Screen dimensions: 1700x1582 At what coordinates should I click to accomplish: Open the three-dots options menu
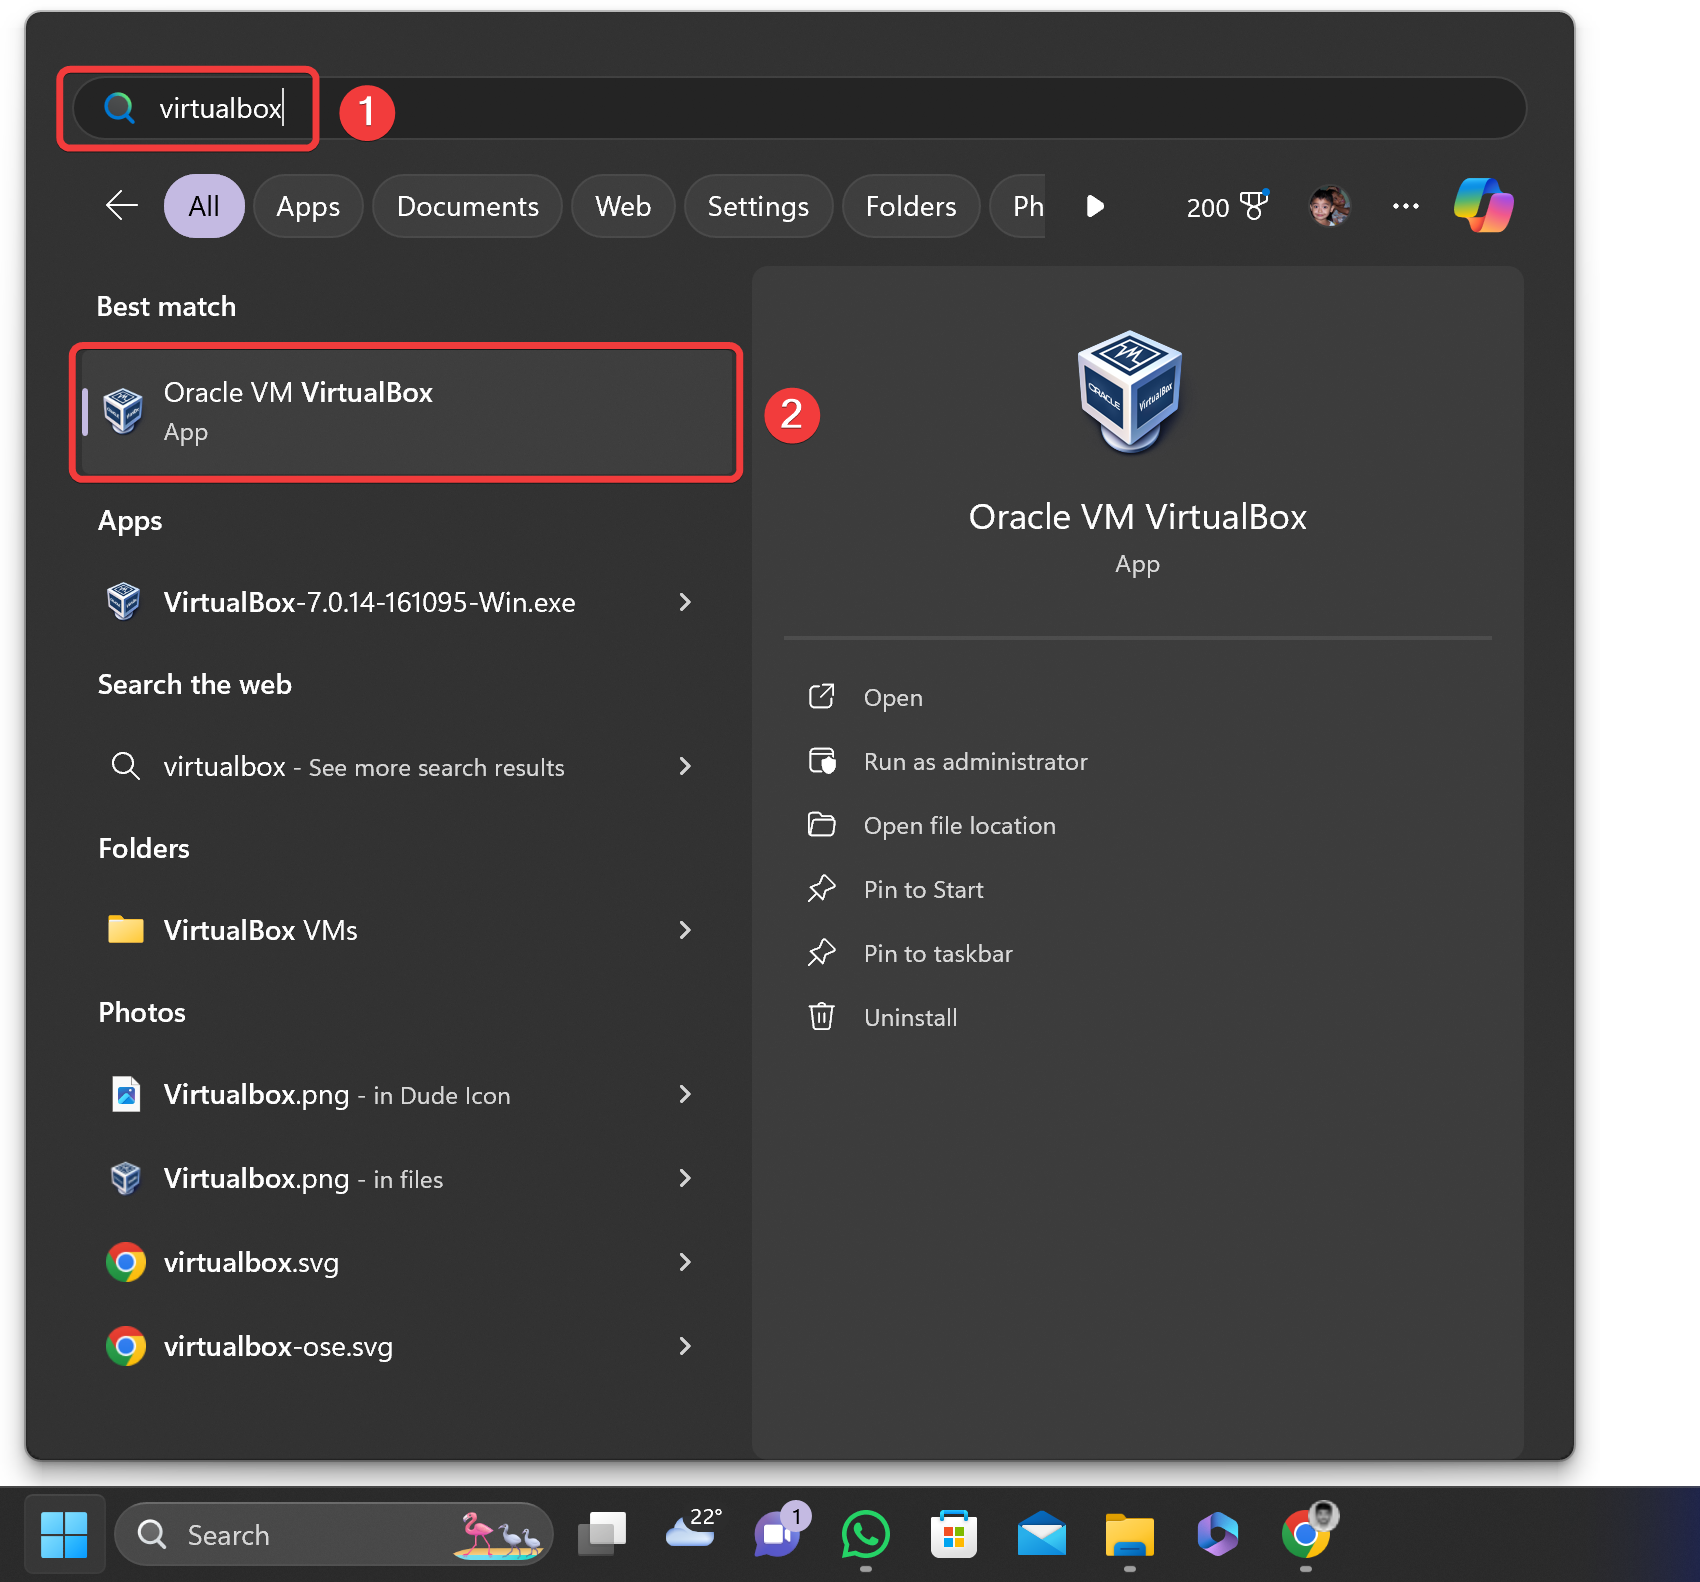click(x=1406, y=206)
